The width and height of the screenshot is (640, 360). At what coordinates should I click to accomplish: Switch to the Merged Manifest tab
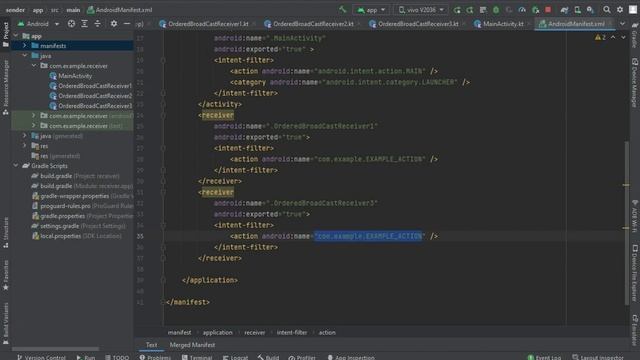click(192, 345)
